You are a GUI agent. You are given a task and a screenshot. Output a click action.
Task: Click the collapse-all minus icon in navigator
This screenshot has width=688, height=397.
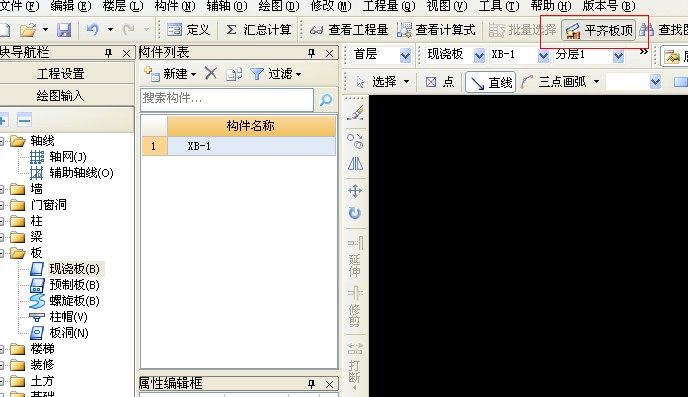25,119
